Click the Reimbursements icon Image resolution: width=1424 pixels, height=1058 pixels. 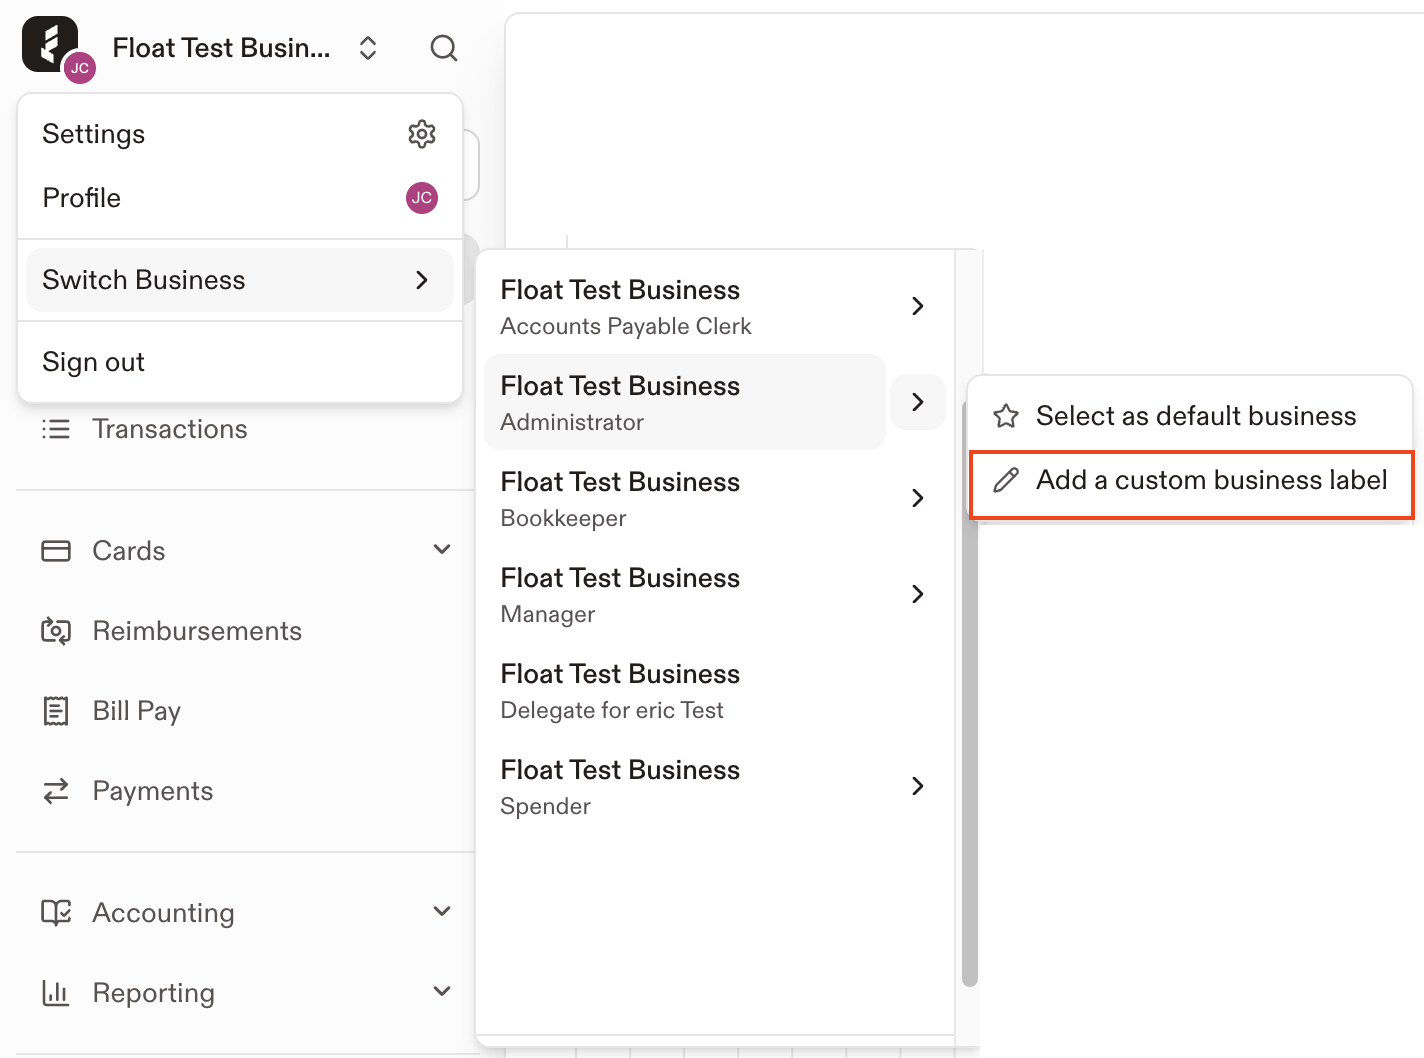56,631
